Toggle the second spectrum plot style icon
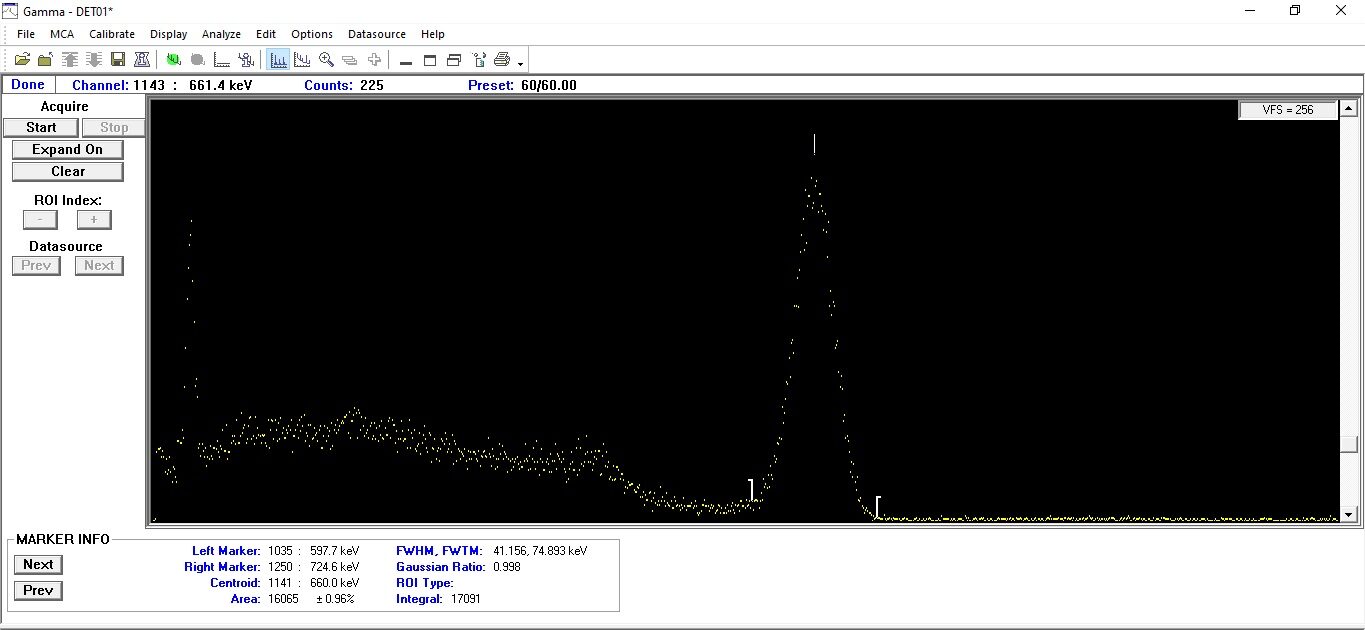1365x630 pixels. click(302, 60)
